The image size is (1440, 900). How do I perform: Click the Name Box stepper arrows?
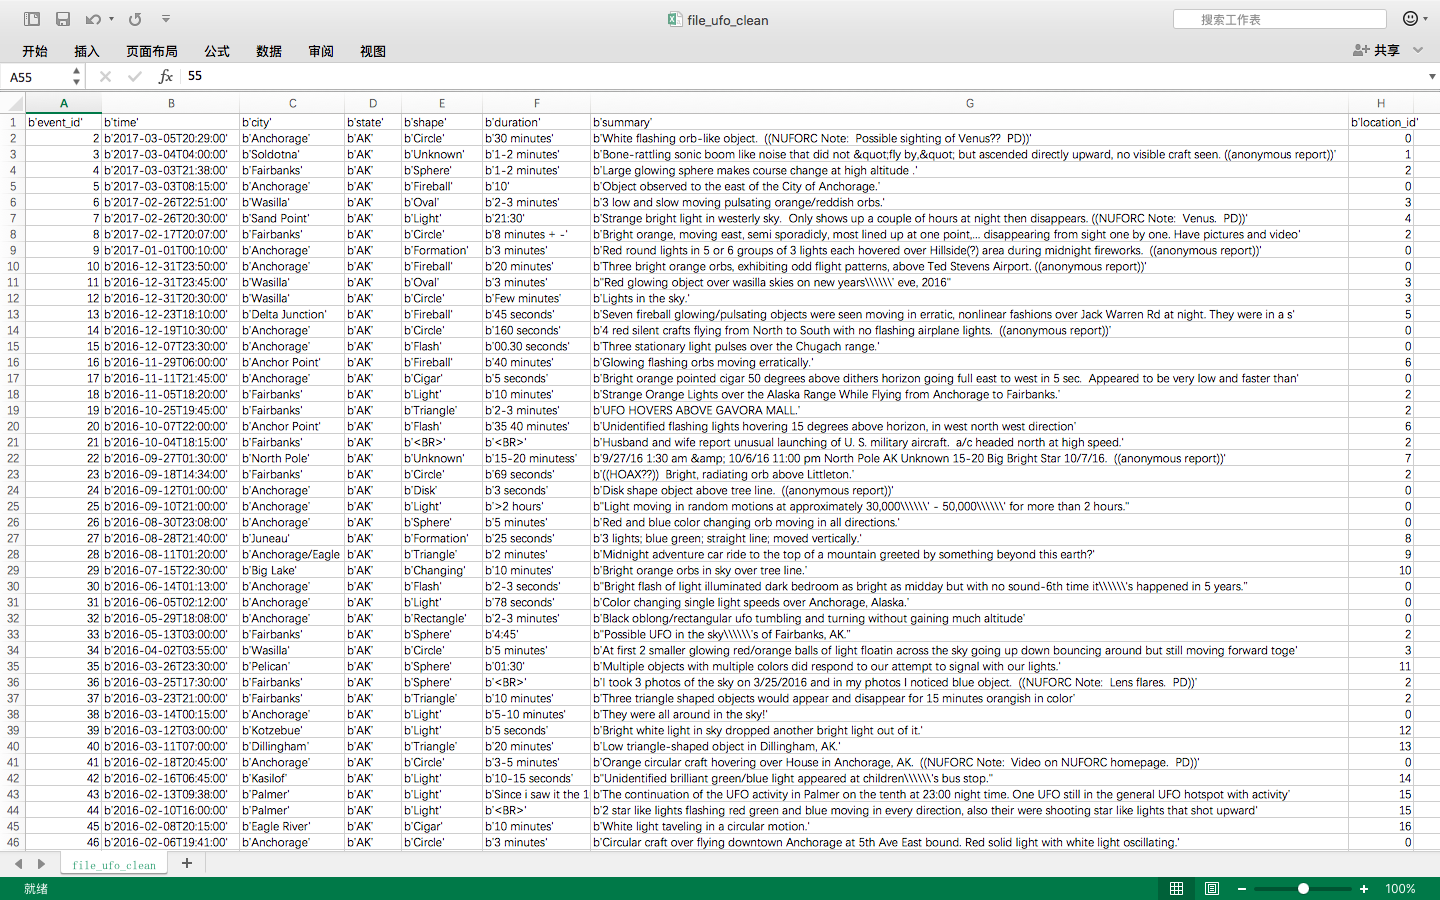76,77
